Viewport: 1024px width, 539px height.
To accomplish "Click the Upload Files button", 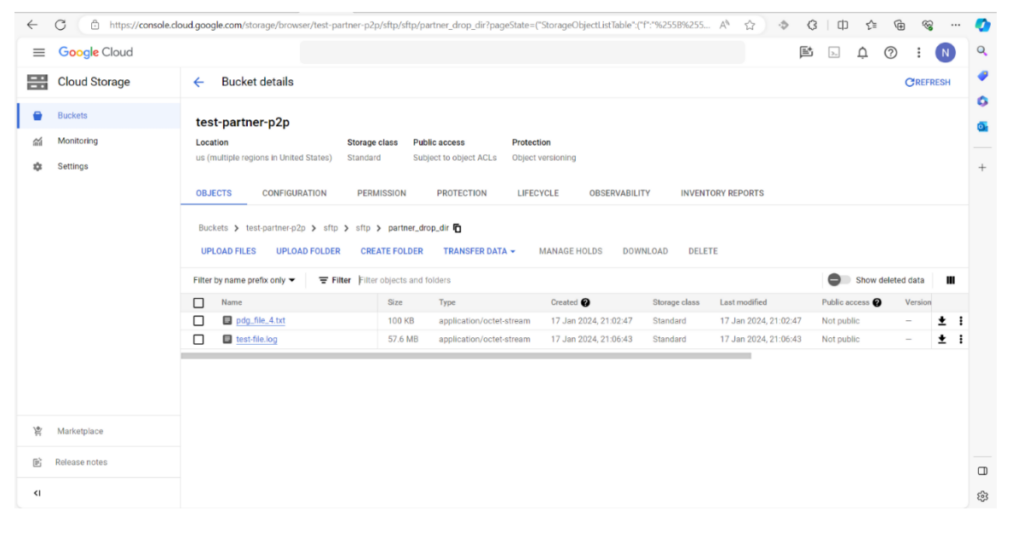I will [228, 251].
